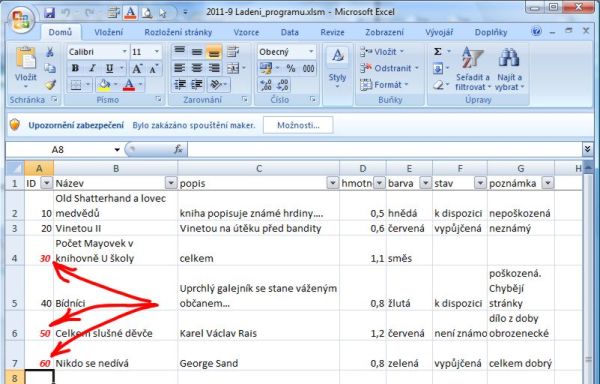The width and height of the screenshot is (600, 384).
Task: Align text to middle vertically
Action: pos(197,52)
